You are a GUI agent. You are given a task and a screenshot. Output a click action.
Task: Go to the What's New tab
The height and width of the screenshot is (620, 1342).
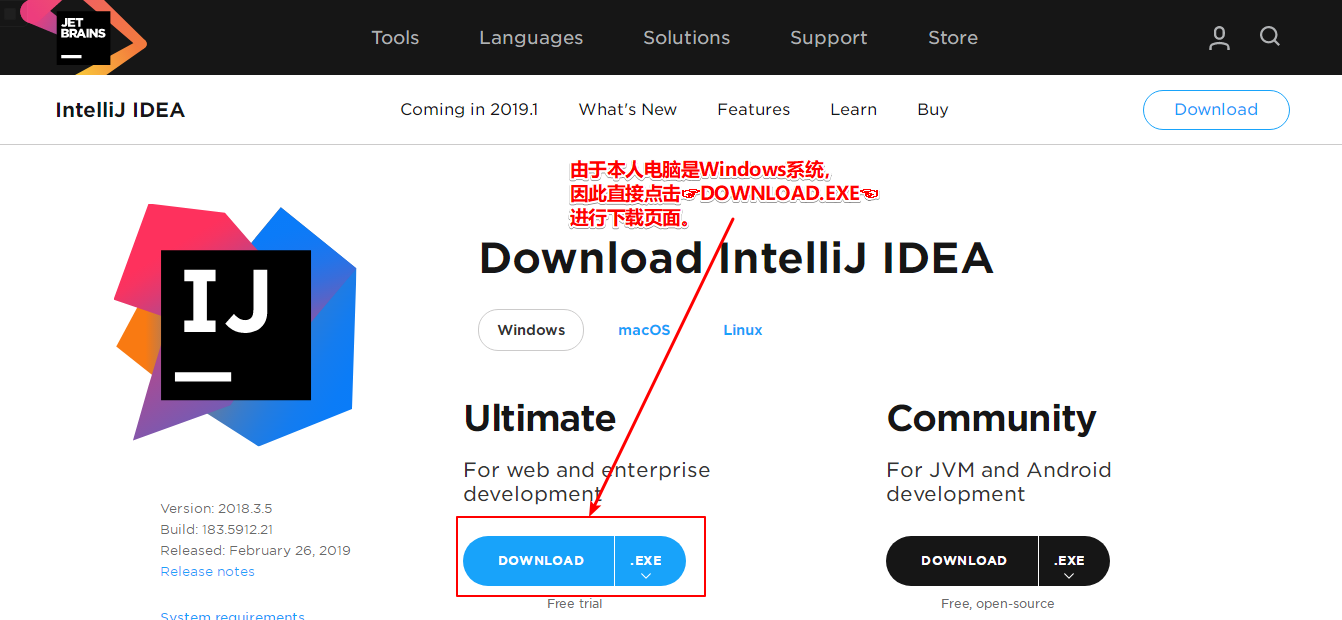click(x=627, y=109)
